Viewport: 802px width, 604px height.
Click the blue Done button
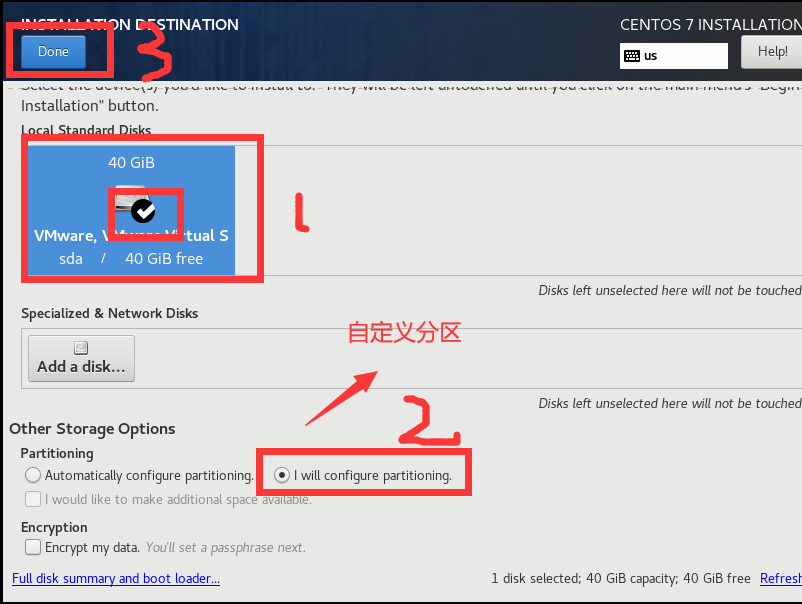[53, 51]
